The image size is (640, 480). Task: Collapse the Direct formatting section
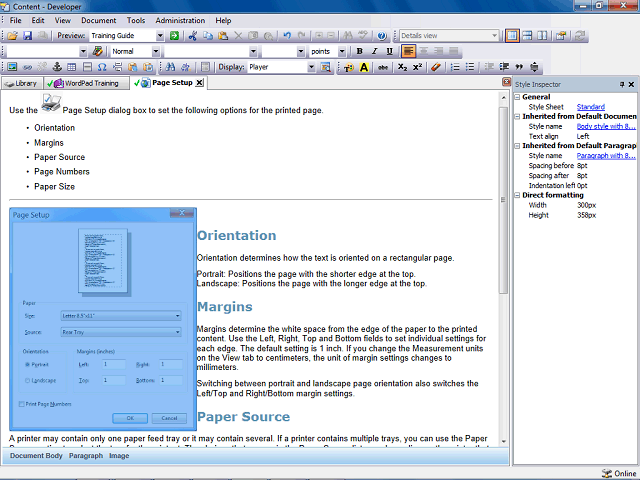[x=517, y=196]
